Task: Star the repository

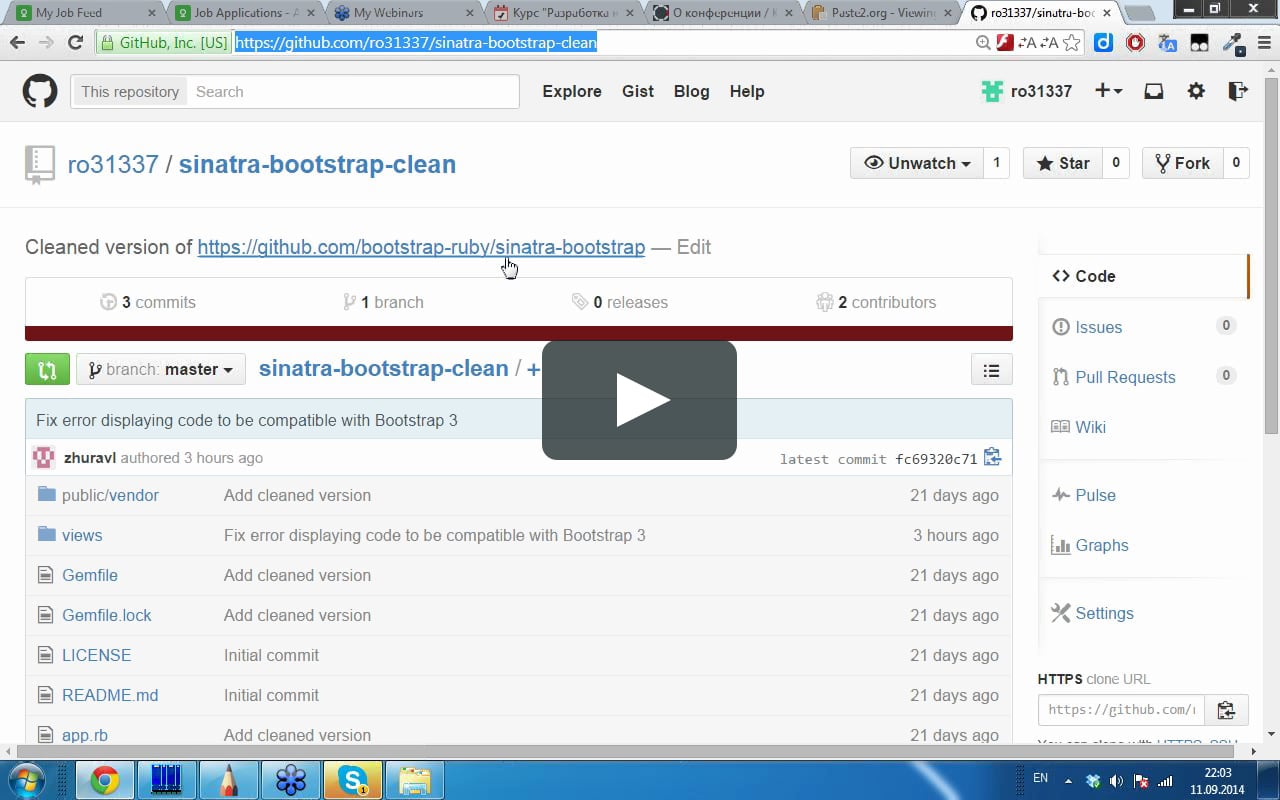Action: pyautogui.click(x=1063, y=163)
